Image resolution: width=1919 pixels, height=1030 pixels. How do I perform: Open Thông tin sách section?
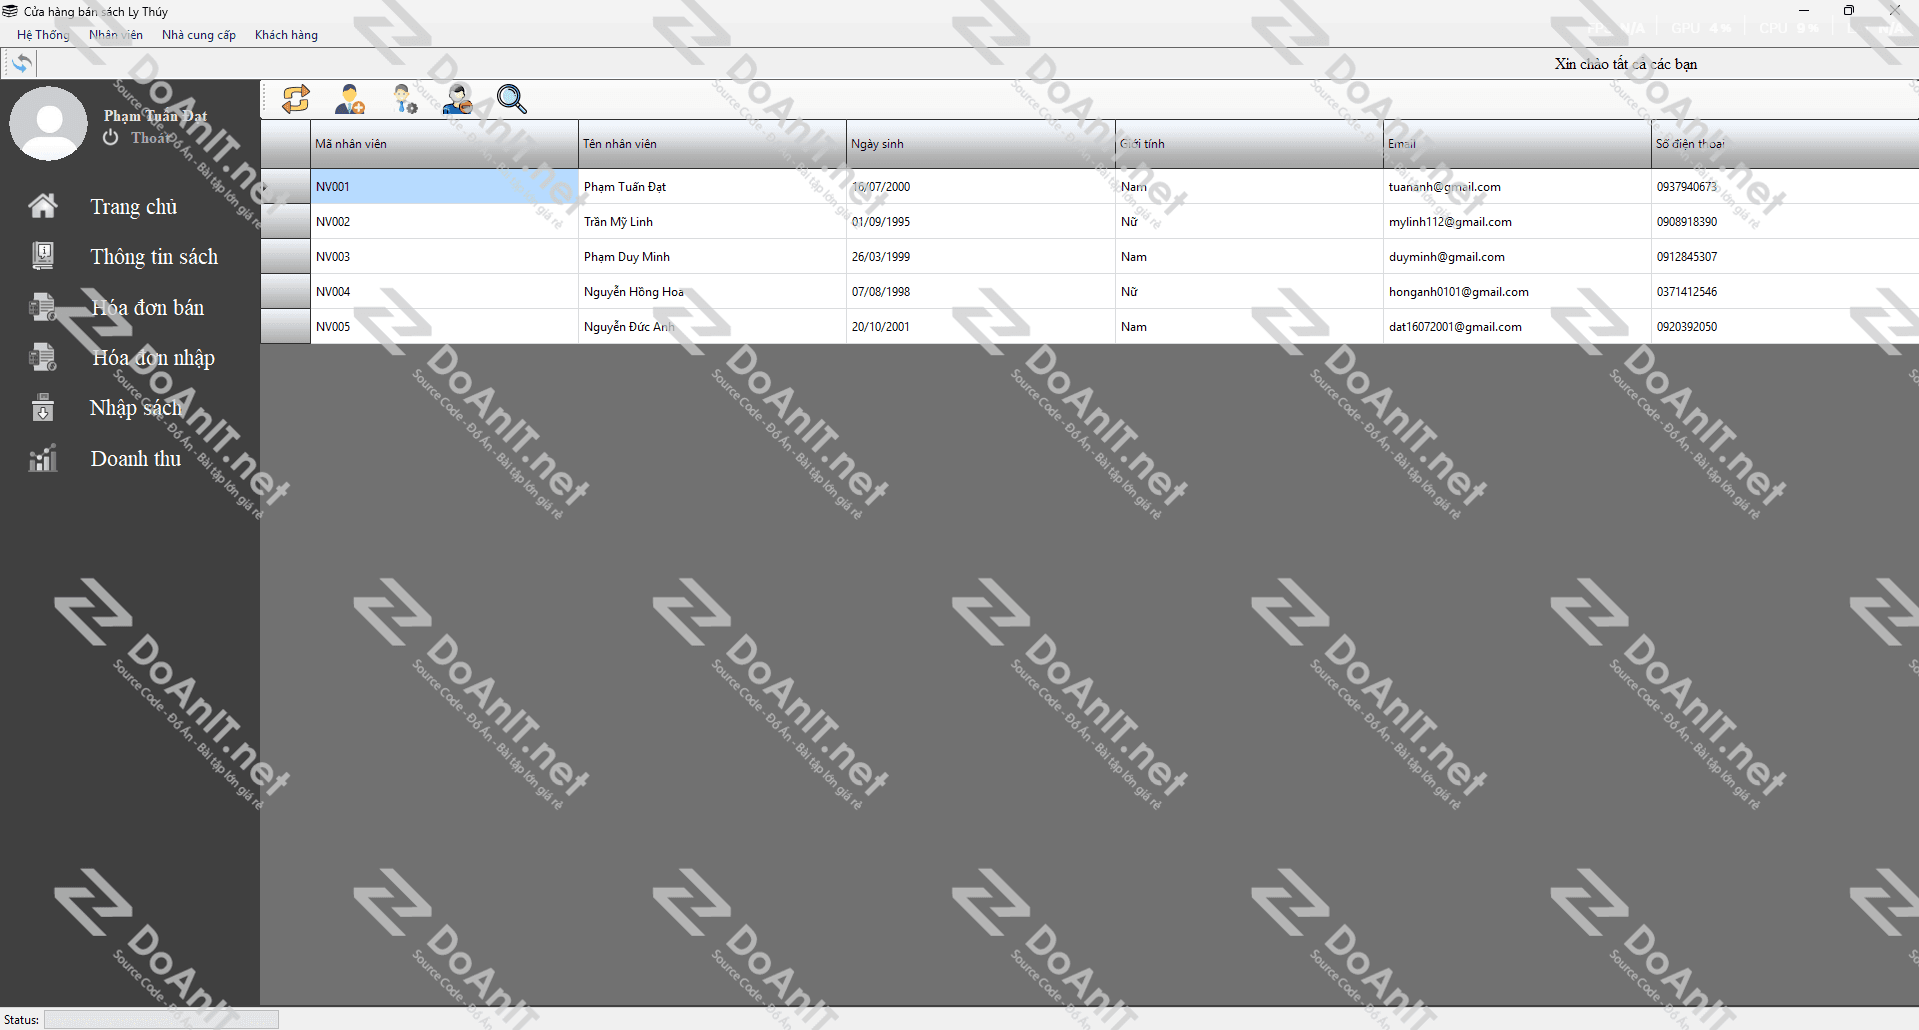(x=154, y=257)
